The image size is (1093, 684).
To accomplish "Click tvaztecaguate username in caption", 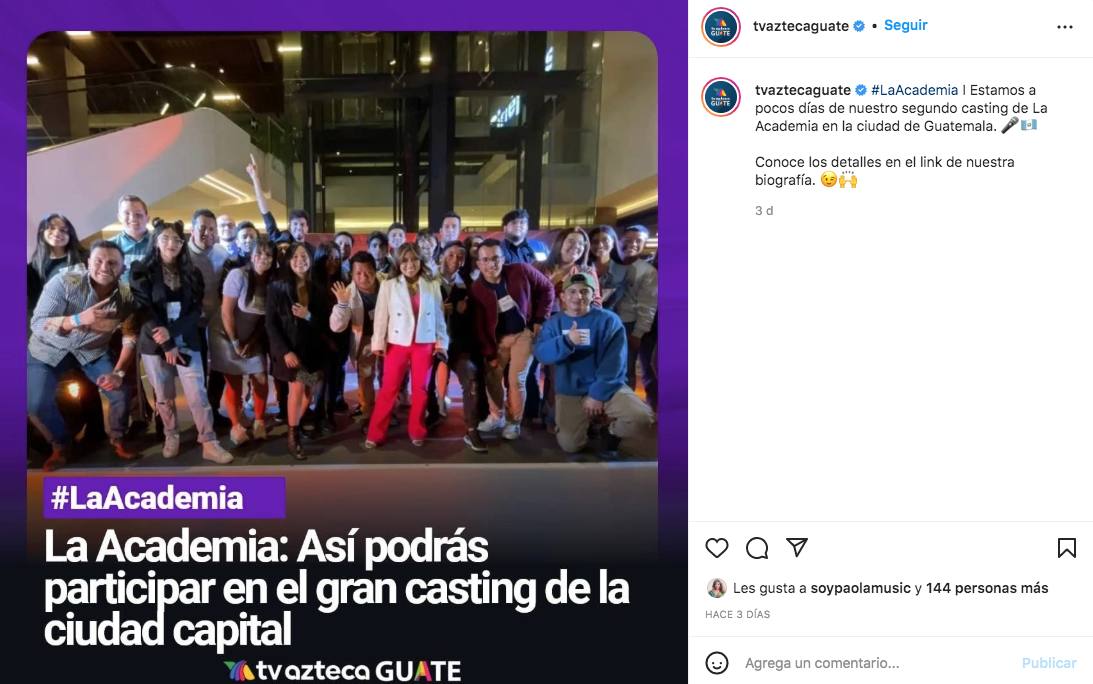I will (802, 90).
